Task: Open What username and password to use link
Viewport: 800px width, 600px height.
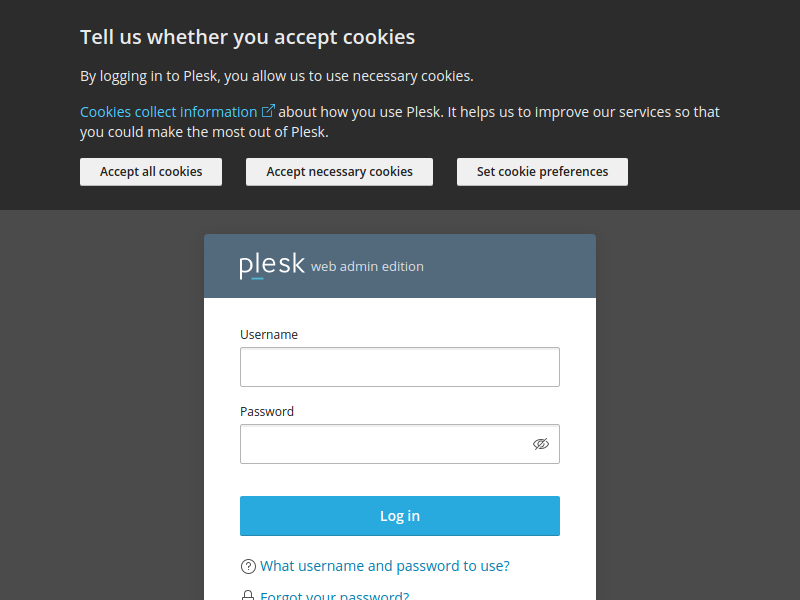Action: click(x=384, y=566)
